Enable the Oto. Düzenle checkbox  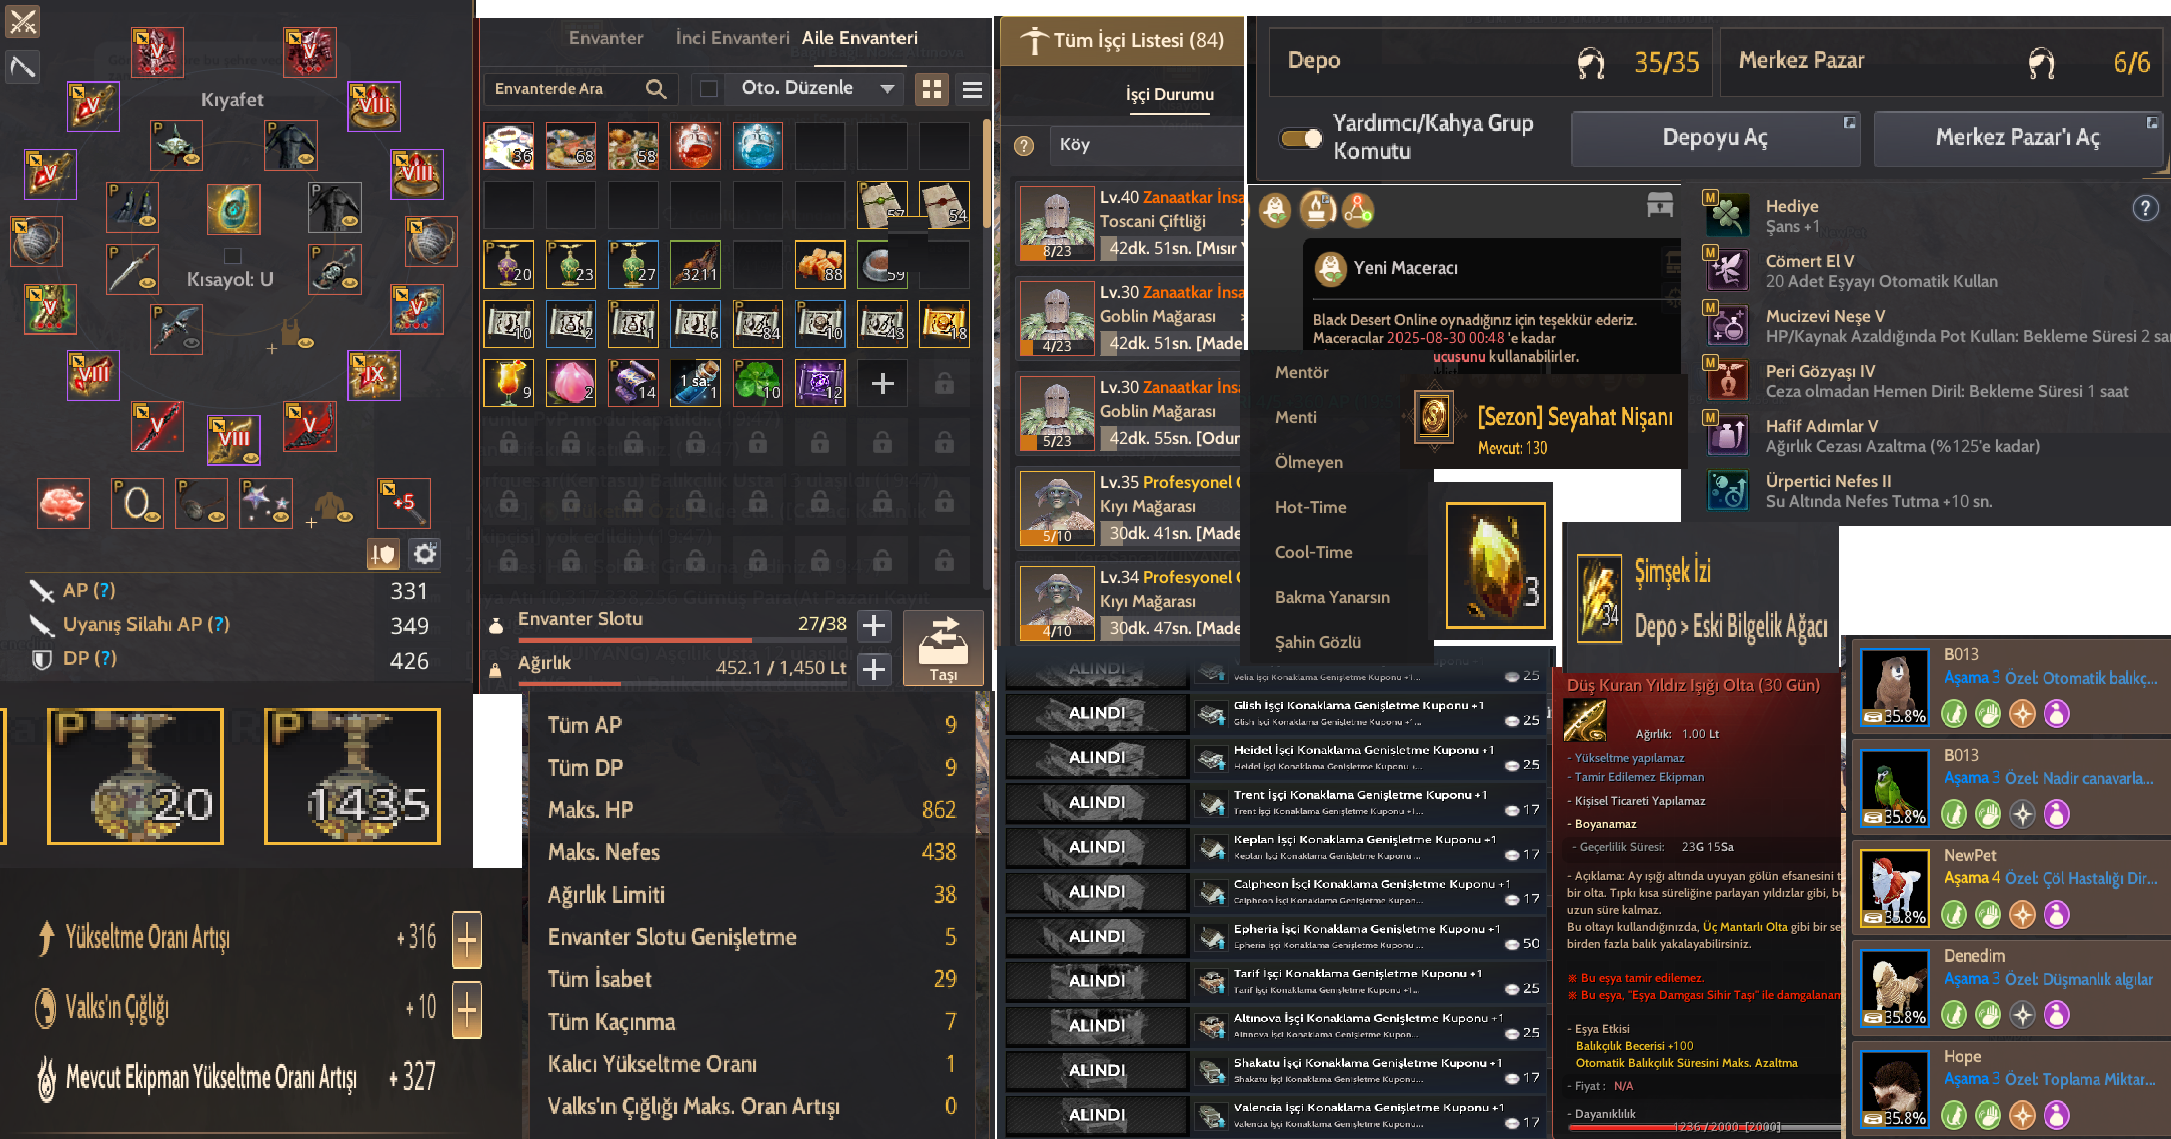click(708, 89)
